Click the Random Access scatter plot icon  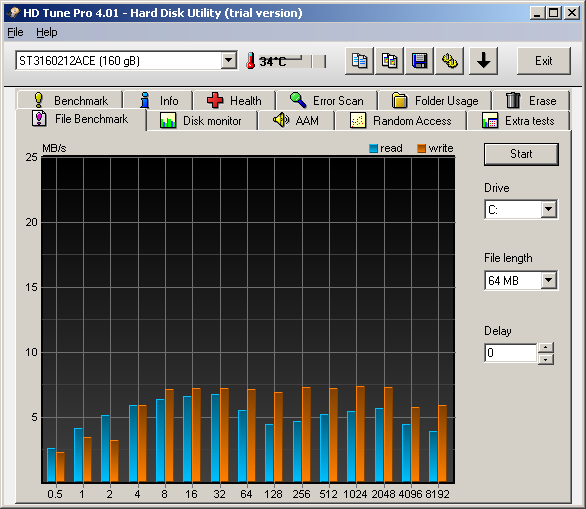point(358,121)
